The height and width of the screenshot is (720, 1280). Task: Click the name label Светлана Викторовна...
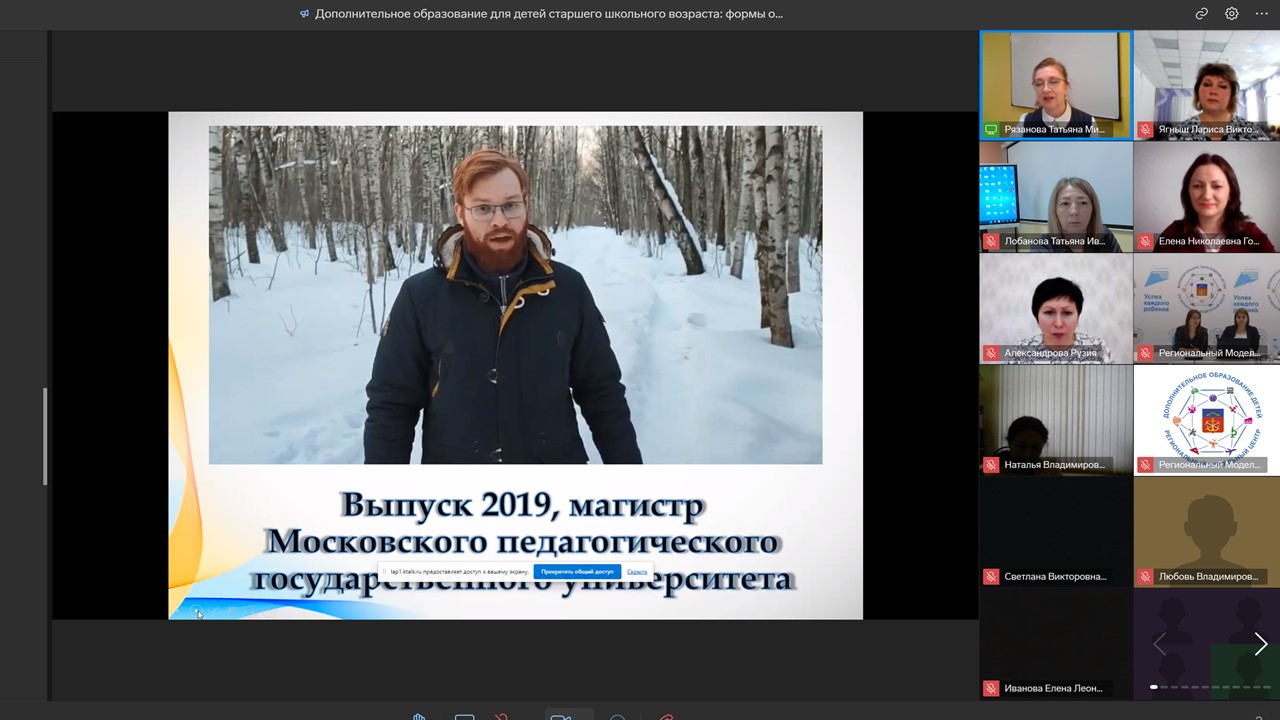(x=1055, y=577)
